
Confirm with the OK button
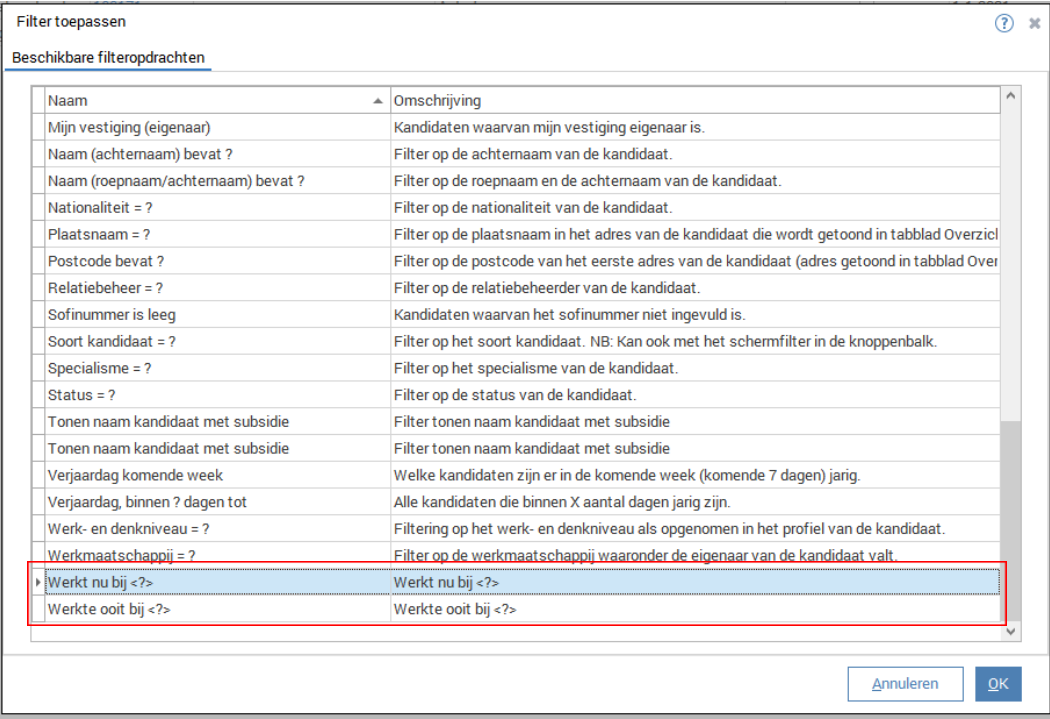[998, 684]
